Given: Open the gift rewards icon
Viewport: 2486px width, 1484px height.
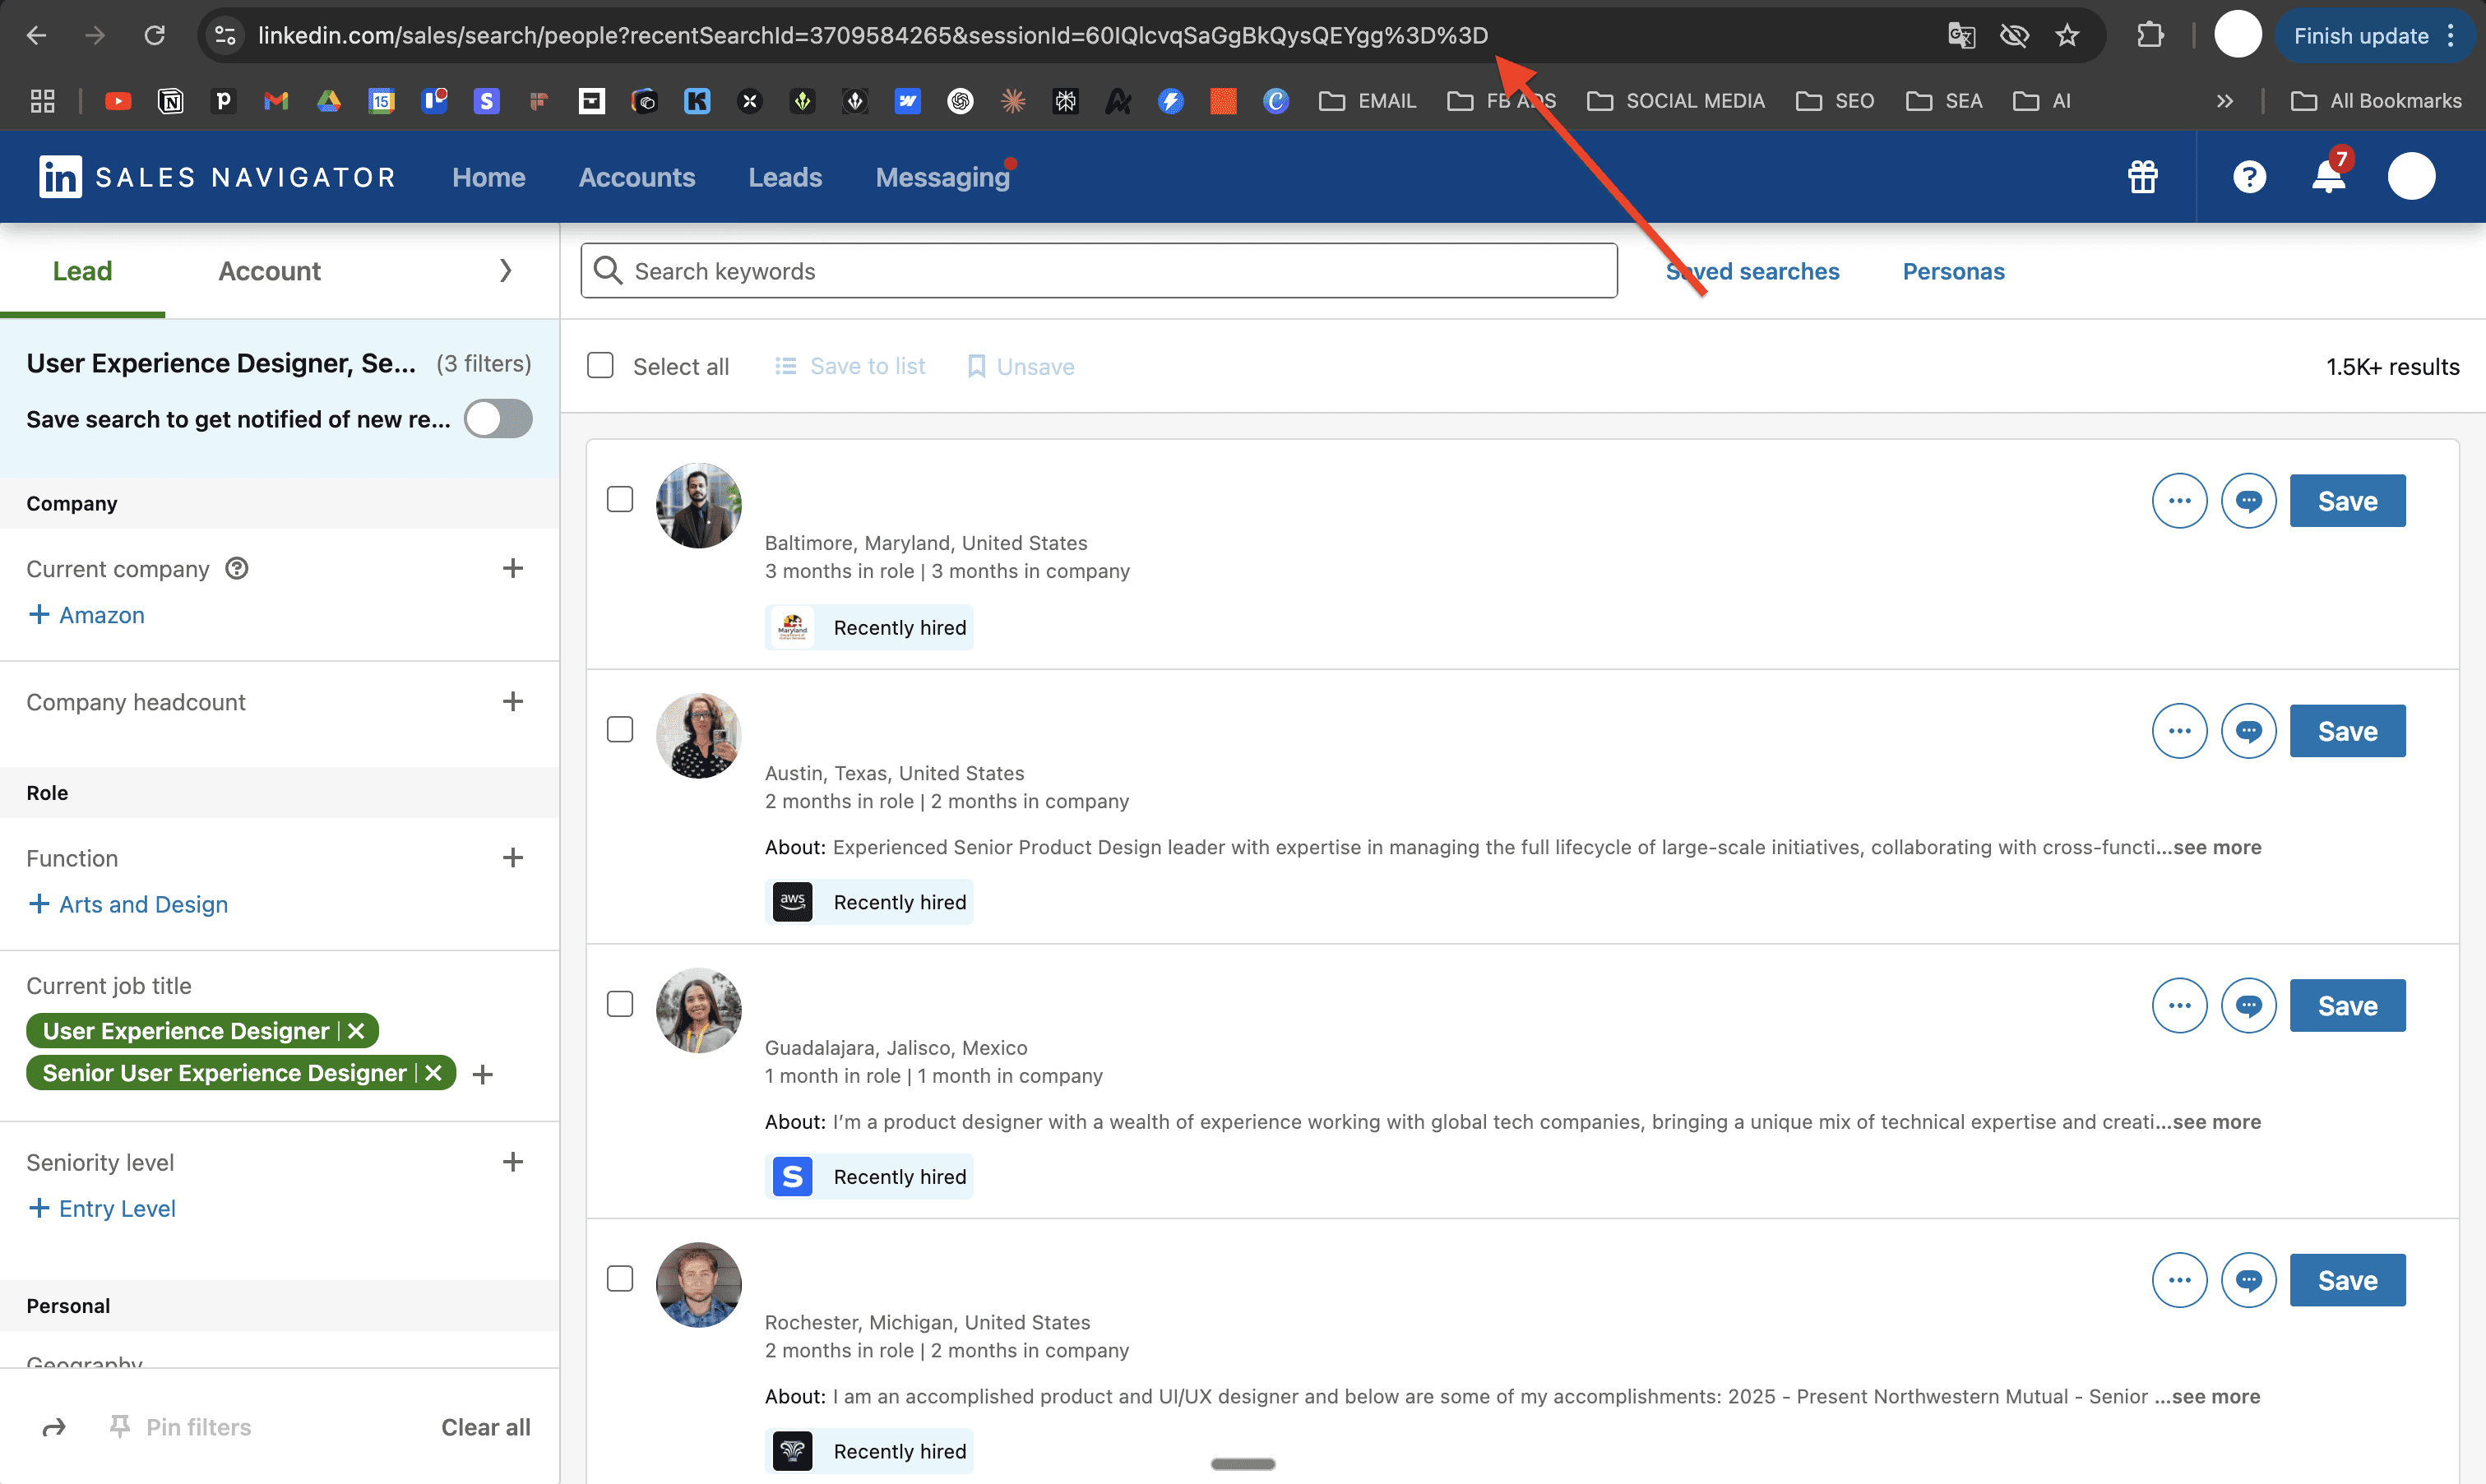Looking at the screenshot, I should [2142, 177].
